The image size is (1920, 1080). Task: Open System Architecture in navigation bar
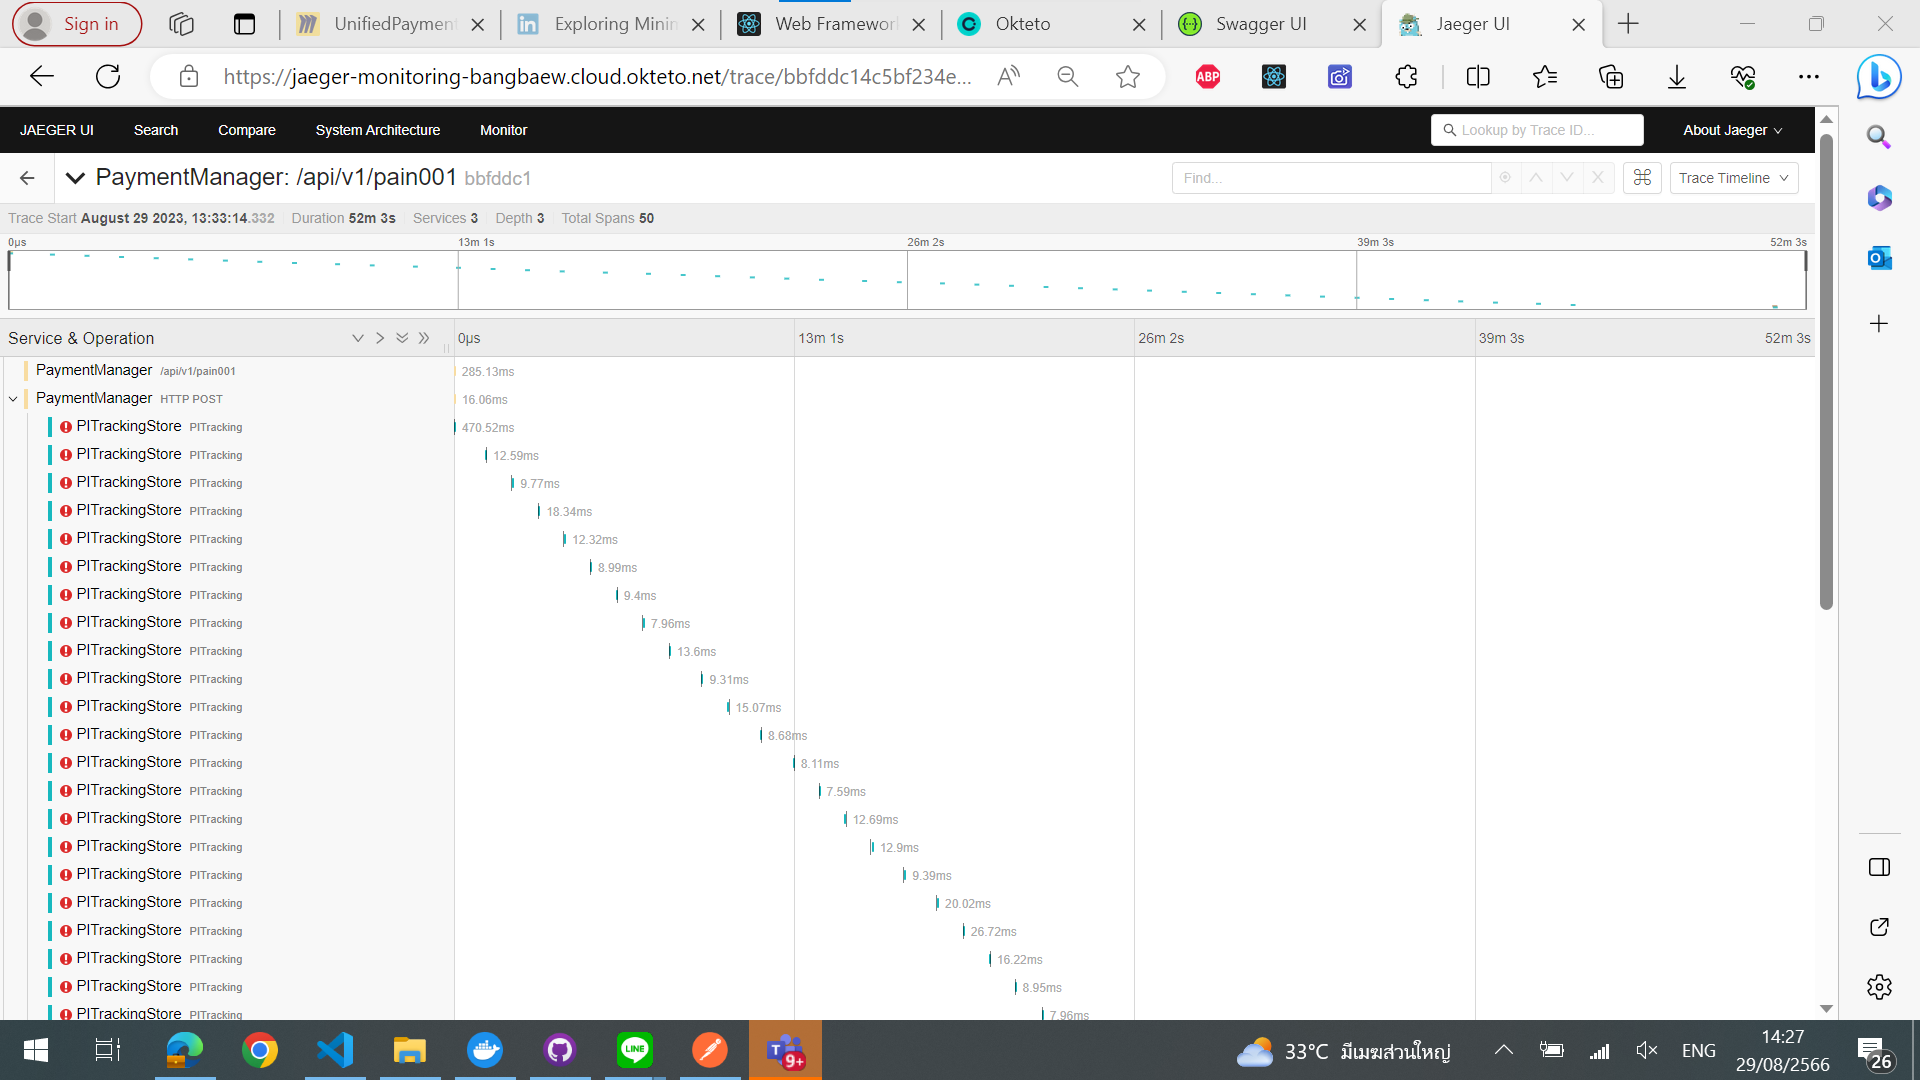[x=377, y=130]
